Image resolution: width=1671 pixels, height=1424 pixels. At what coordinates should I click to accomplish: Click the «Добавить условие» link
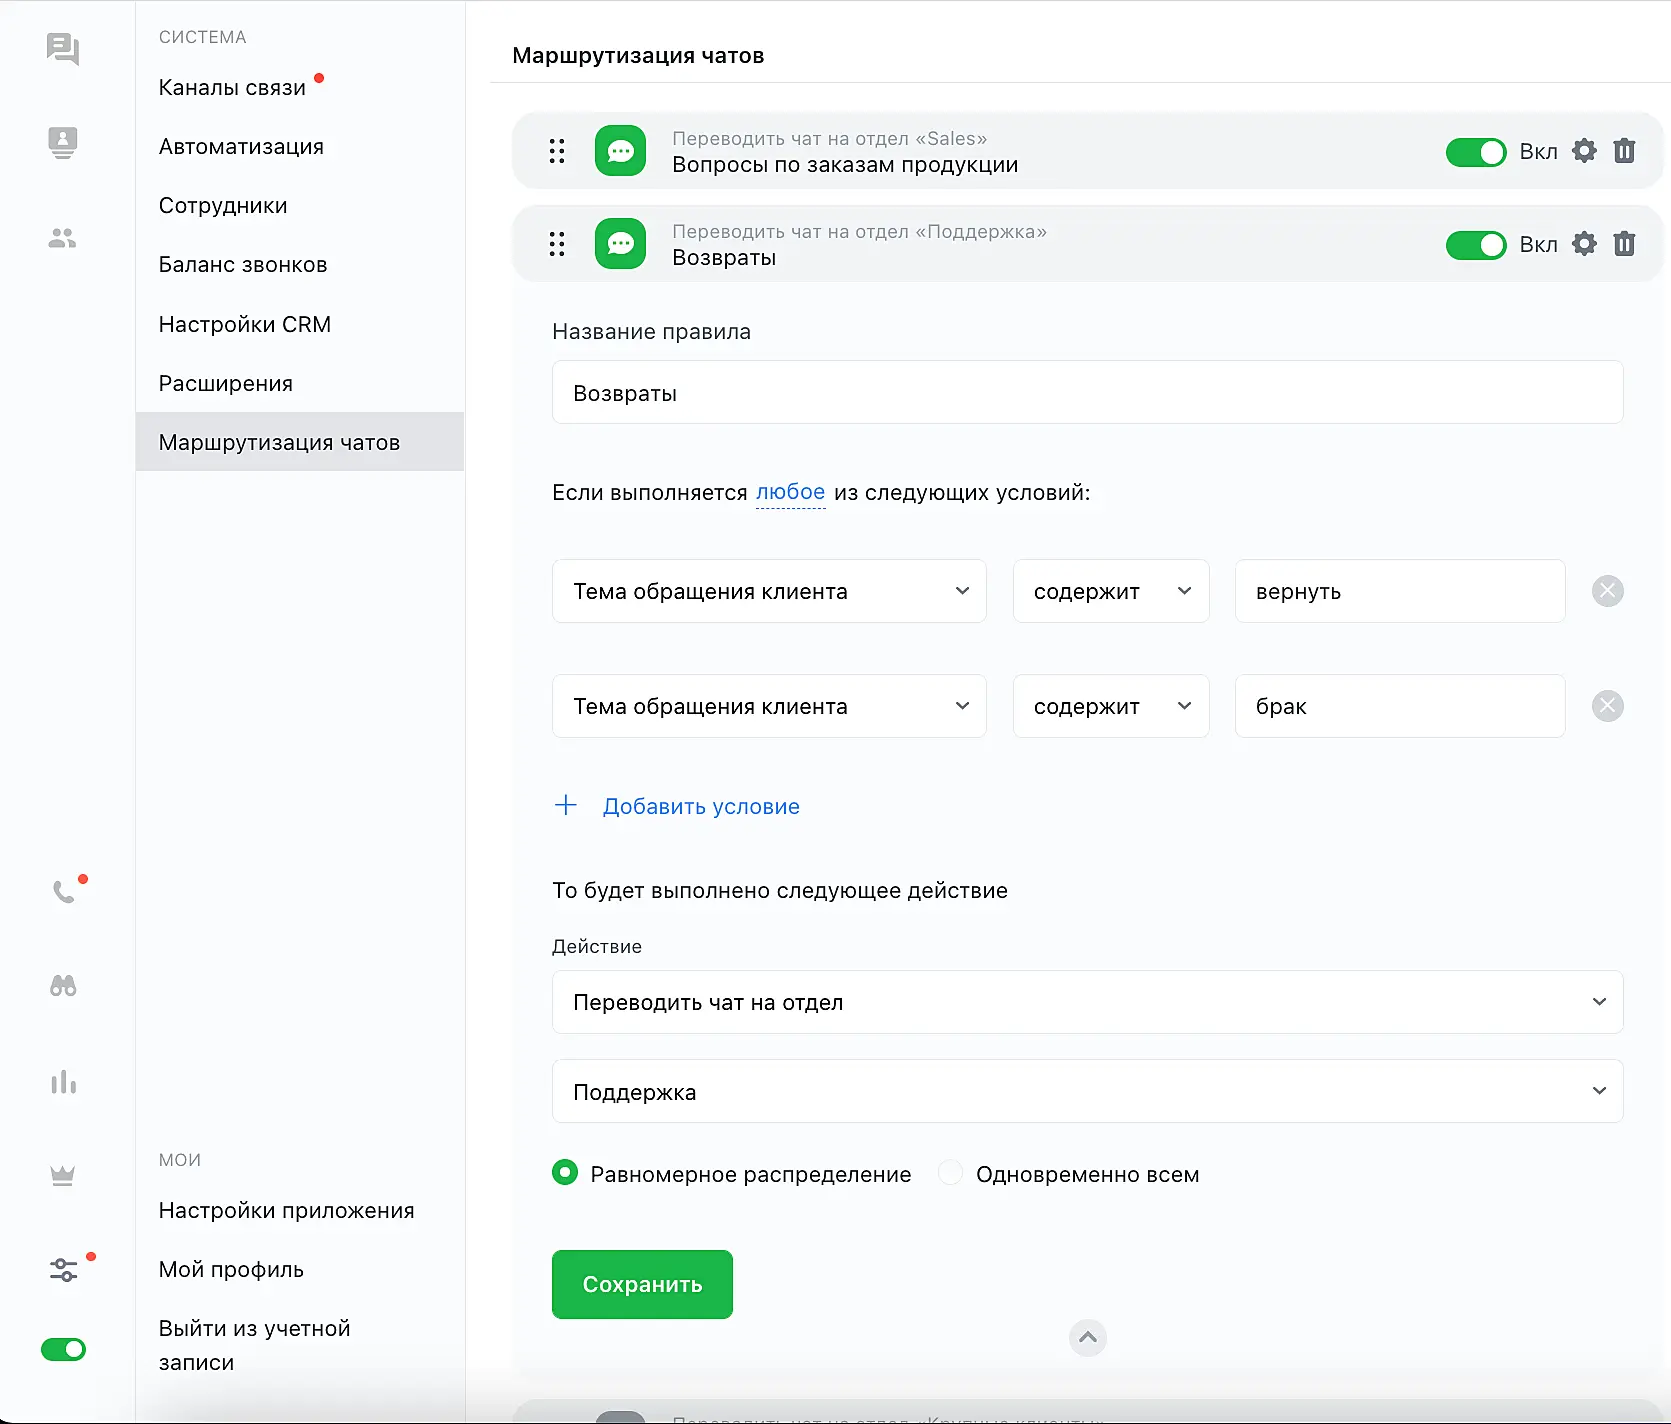pos(700,806)
